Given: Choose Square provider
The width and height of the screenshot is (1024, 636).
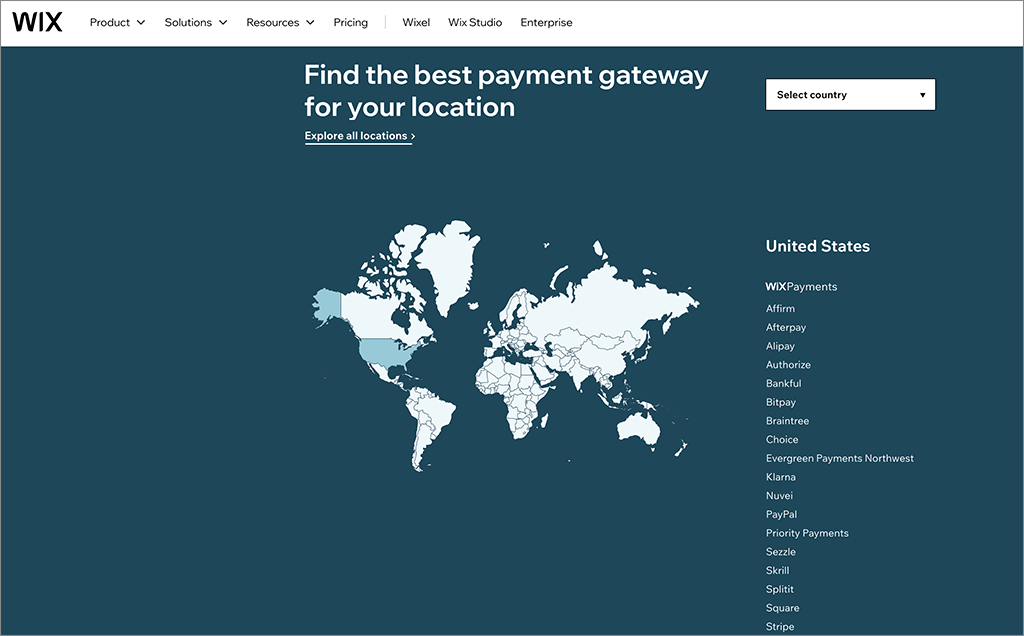Looking at the screenshot, I should click(x=782, y=608).
